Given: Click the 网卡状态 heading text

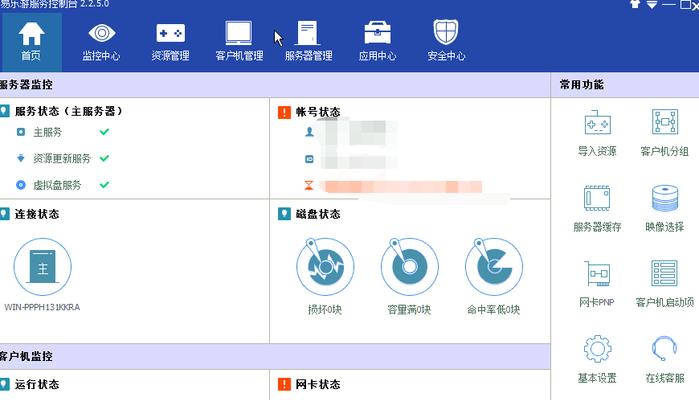Looking at the screenshot, I should [x=318, y=384].
